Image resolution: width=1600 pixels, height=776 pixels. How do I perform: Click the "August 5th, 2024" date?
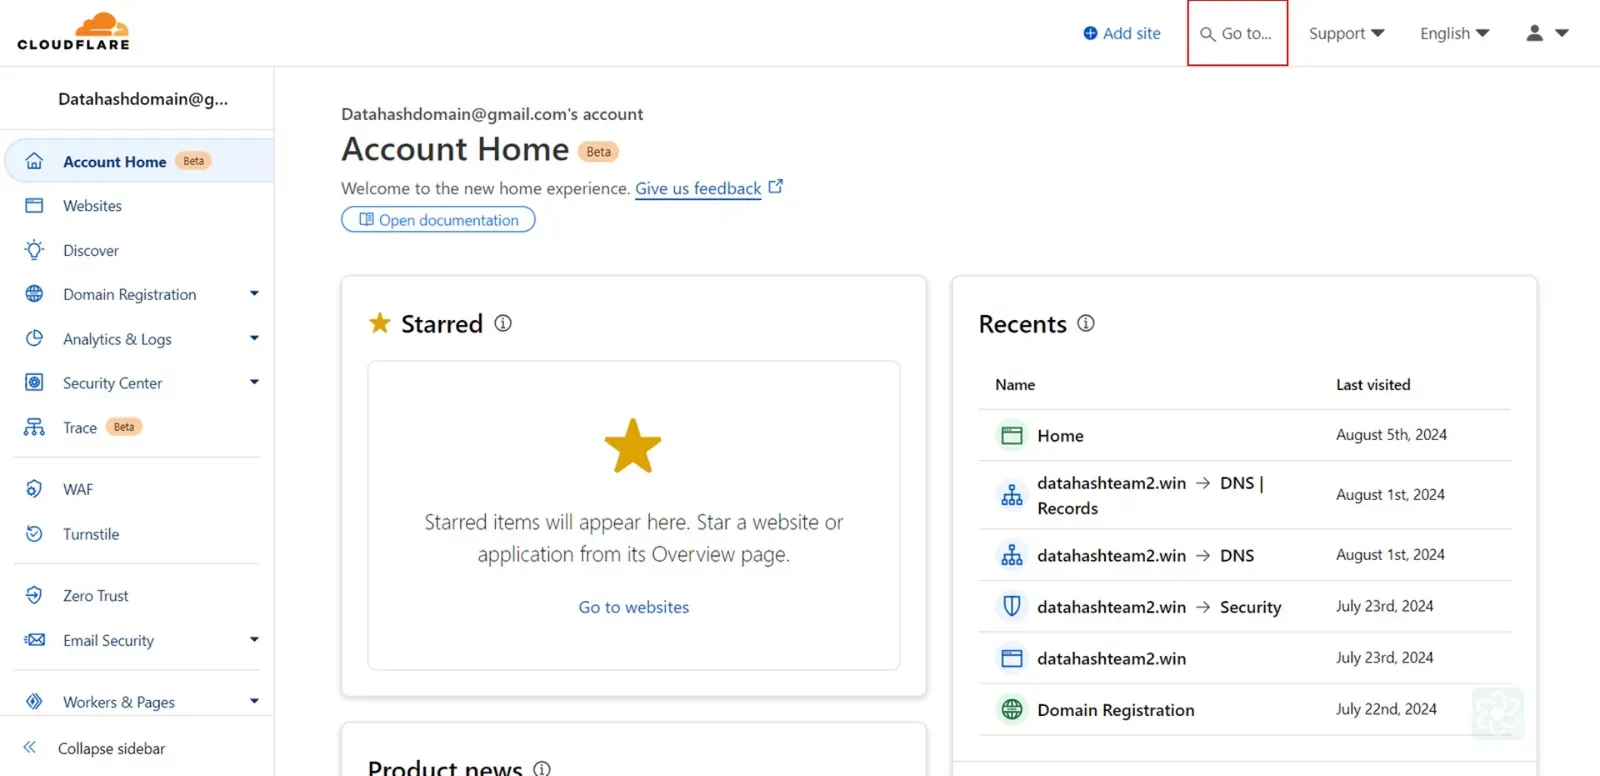[x=1391, y=434]
